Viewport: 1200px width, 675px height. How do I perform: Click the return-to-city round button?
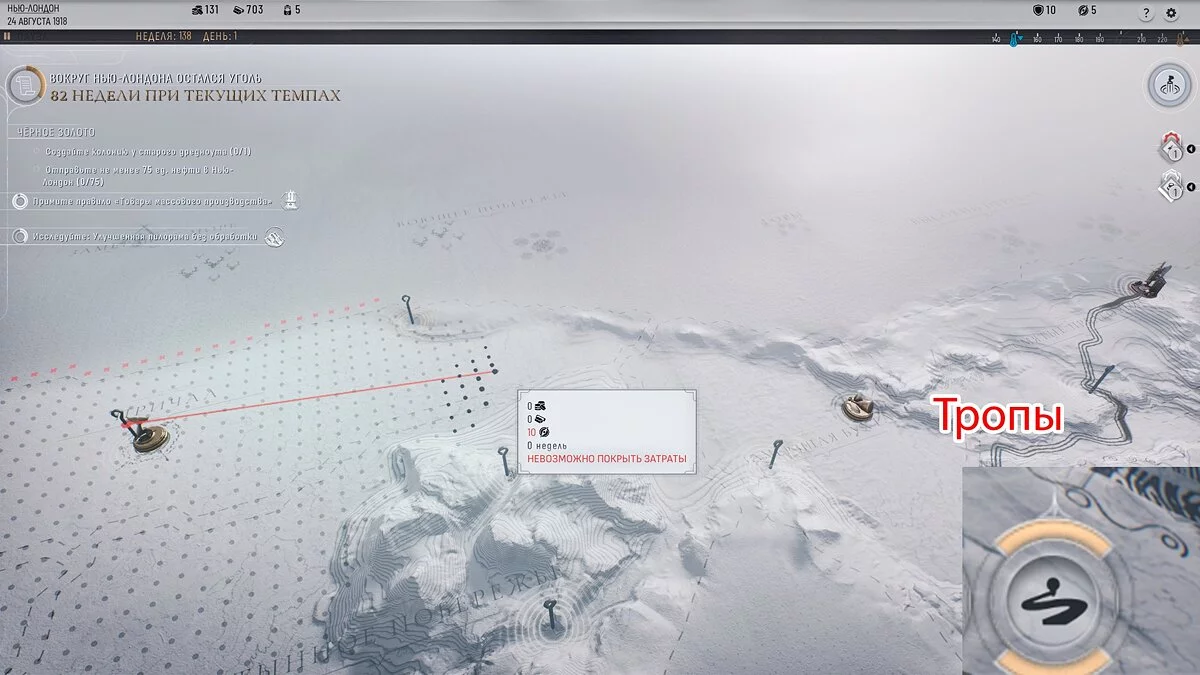(1165, 84)
